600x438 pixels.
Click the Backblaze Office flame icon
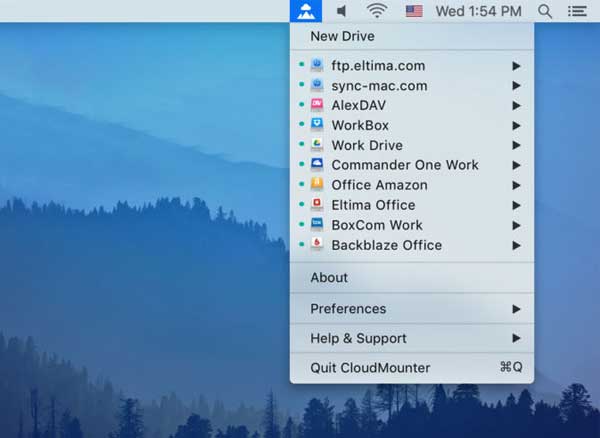pos(317,244)
